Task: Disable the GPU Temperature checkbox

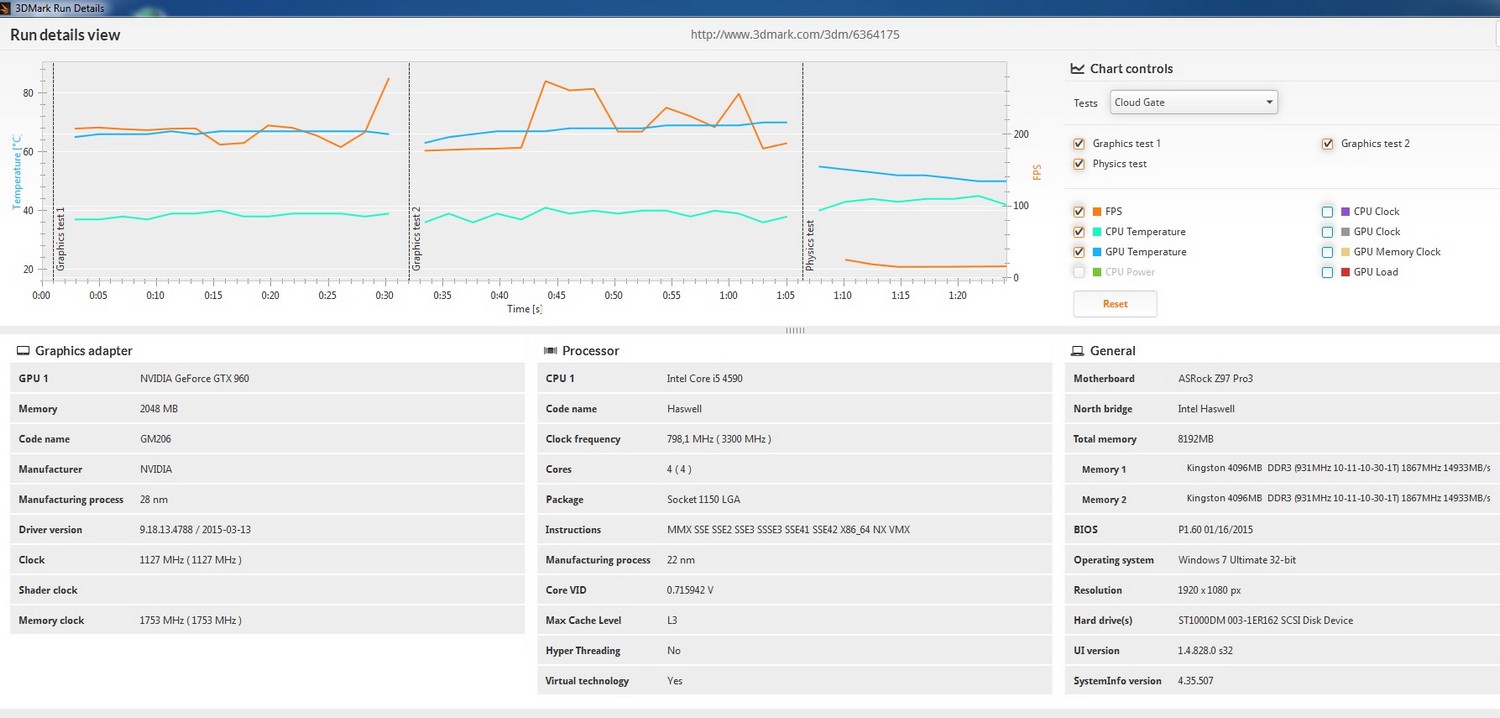Action: pyautogui.click(x=1079, y=252)
